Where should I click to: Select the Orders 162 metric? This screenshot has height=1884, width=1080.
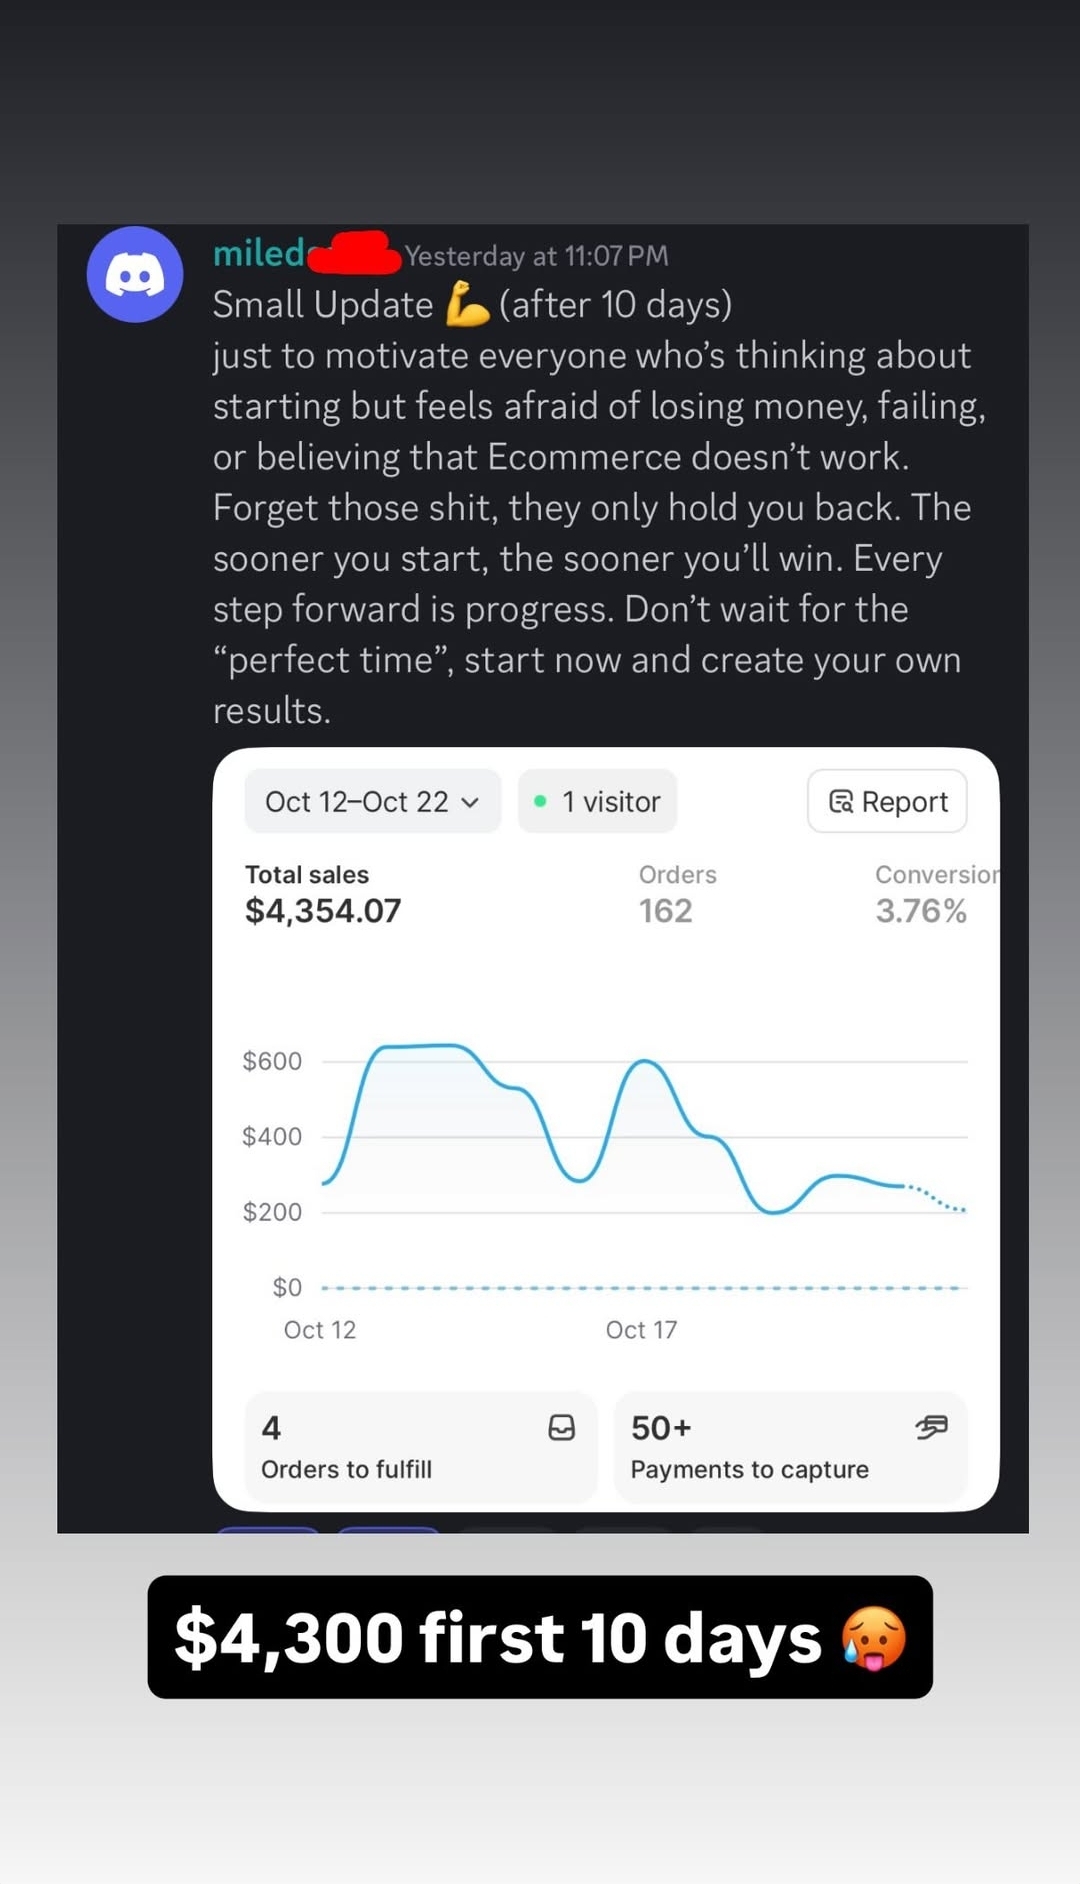point(676,894)
